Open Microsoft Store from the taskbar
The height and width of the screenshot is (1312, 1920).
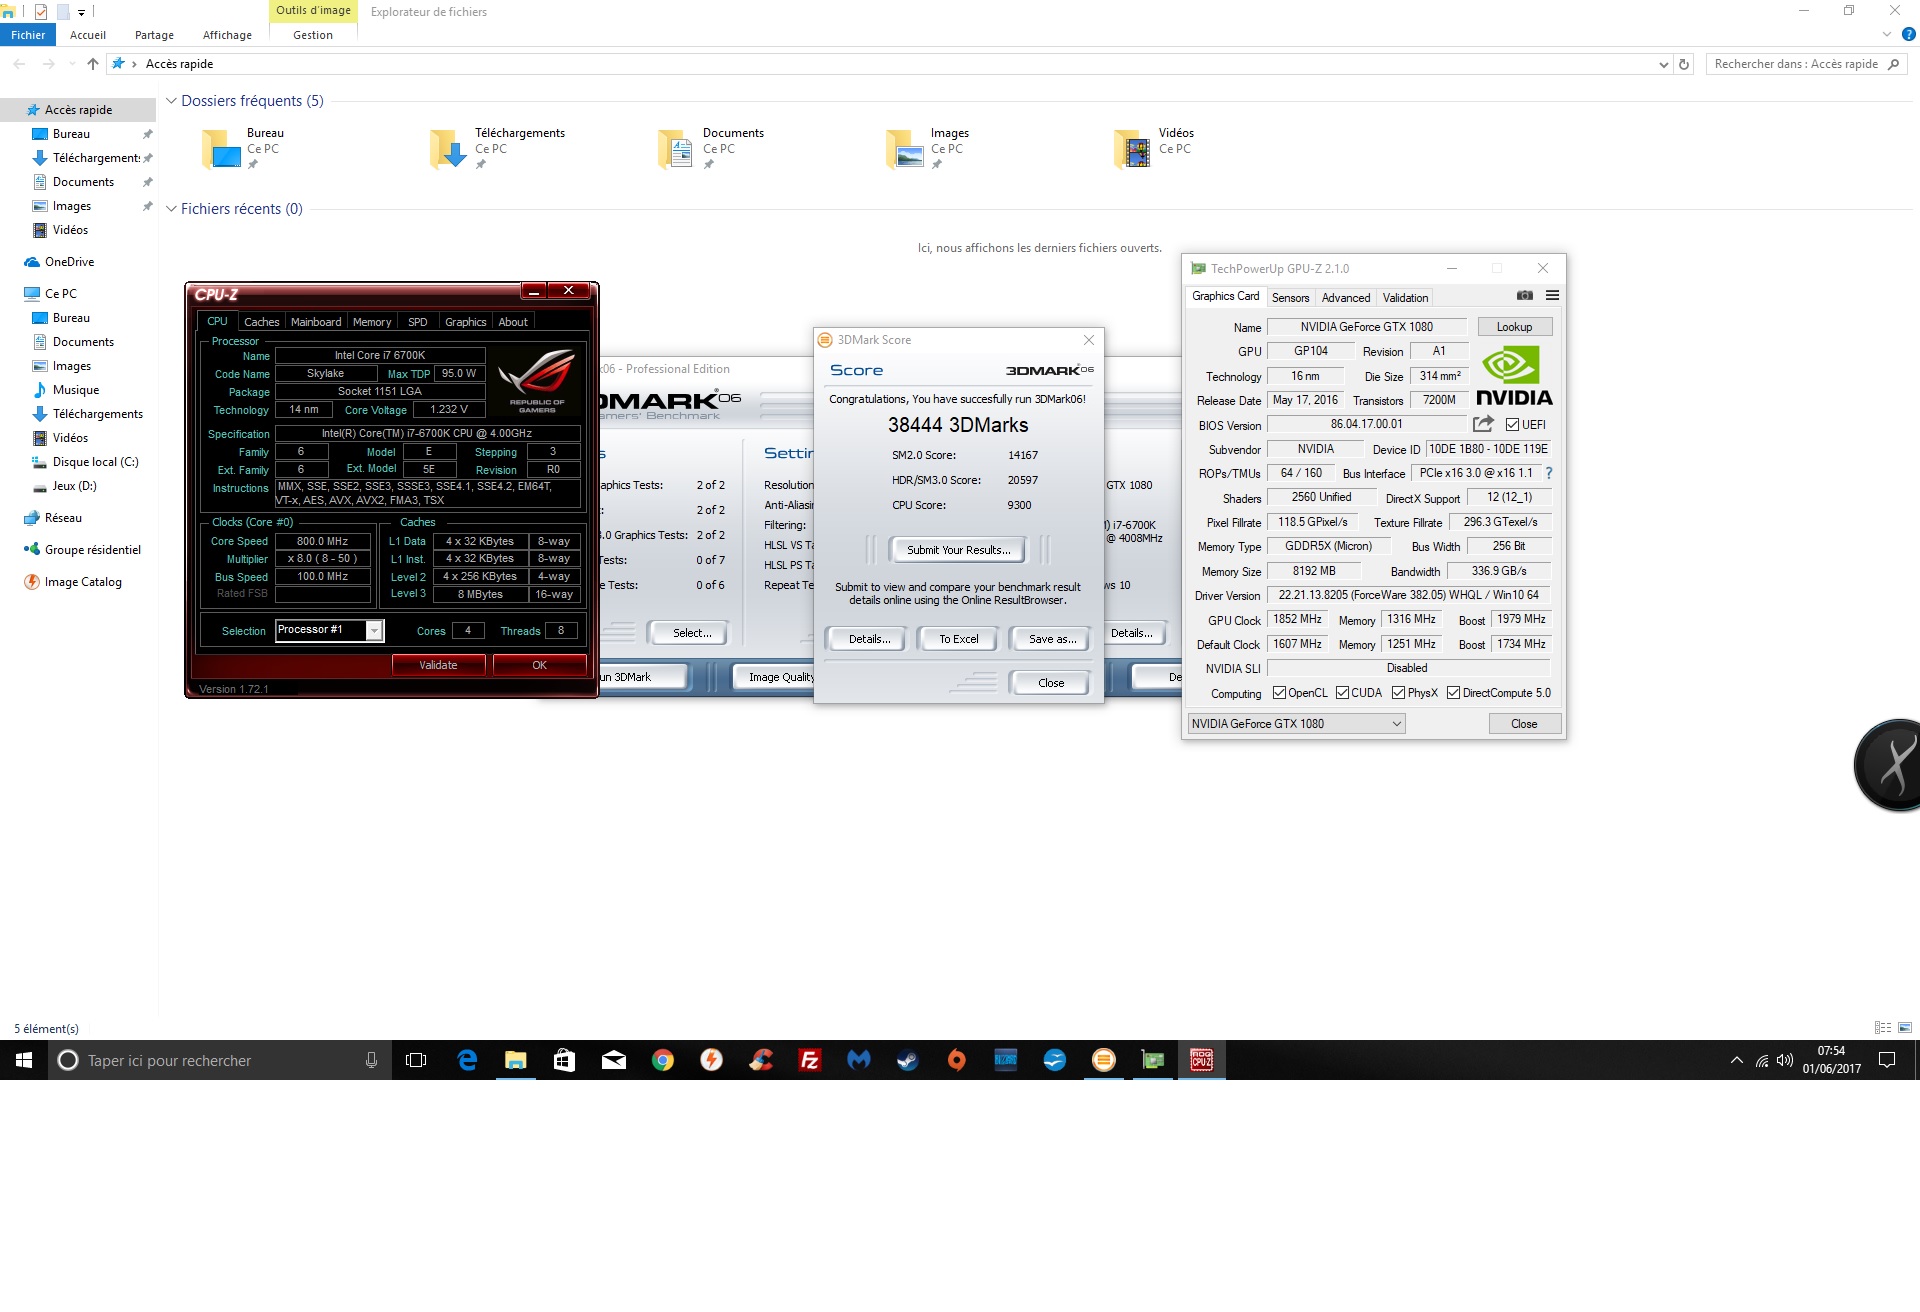click(565, 1060)
